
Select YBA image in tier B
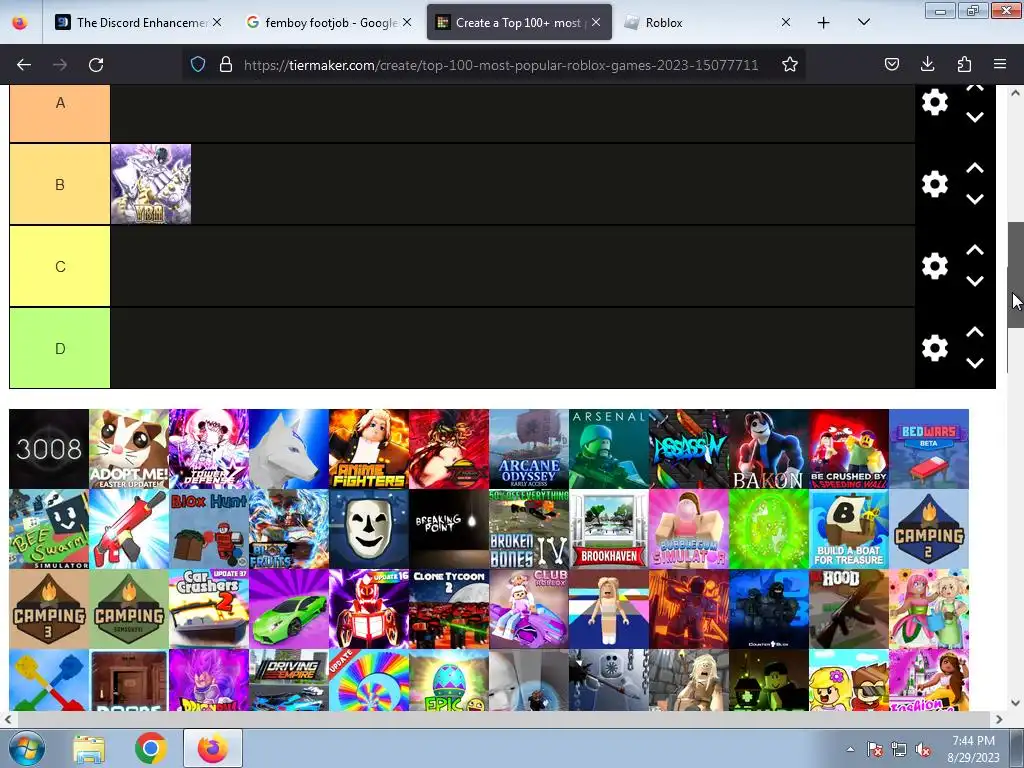(x=151, y=184)
